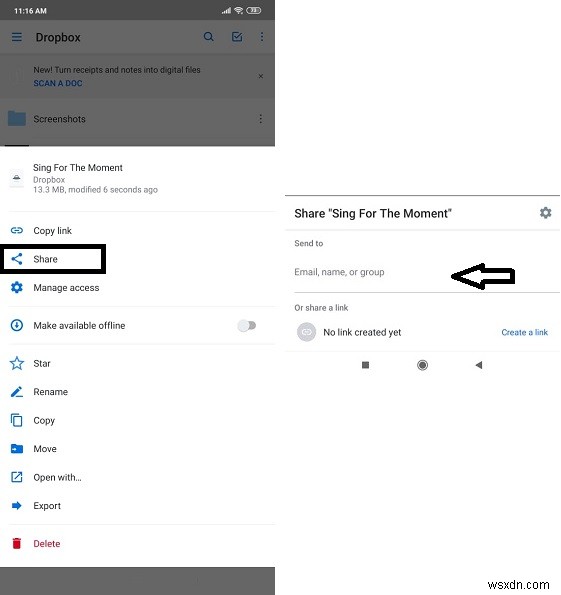Tap the Create a link button
The image size is (561, 595).
click(525, 332)
